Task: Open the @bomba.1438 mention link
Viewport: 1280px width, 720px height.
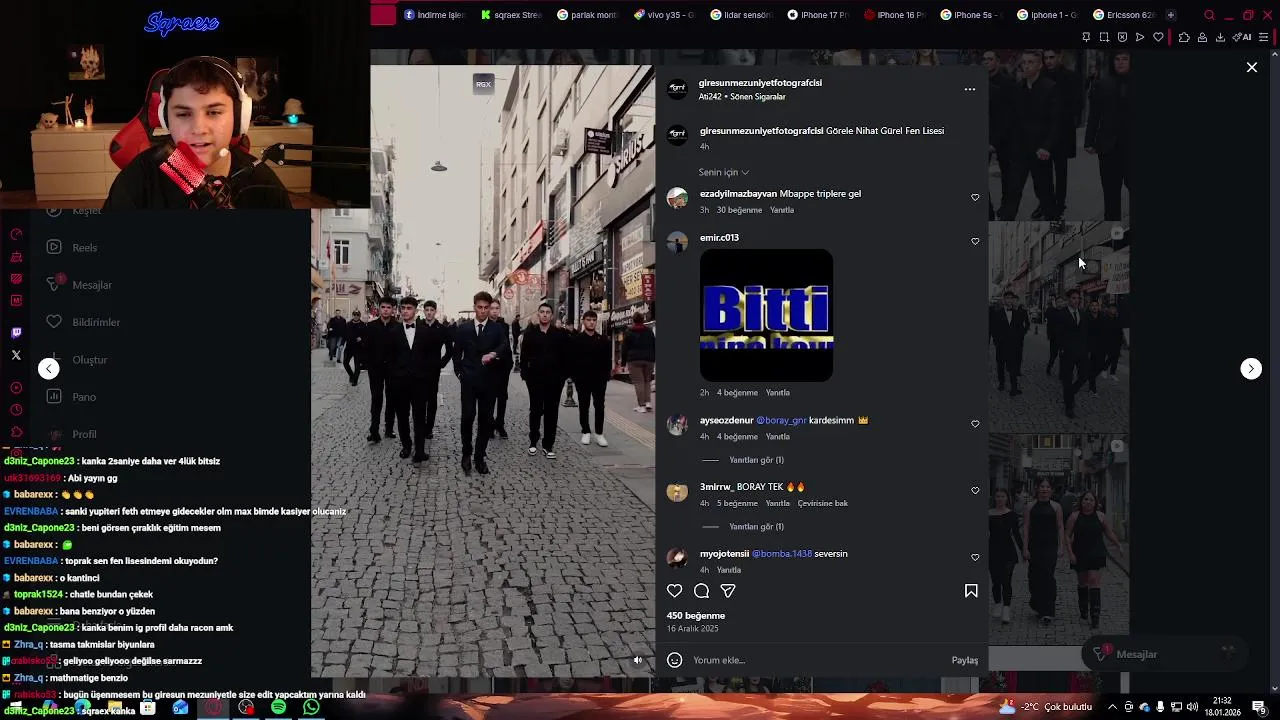Action: click(x=782, y=554)
